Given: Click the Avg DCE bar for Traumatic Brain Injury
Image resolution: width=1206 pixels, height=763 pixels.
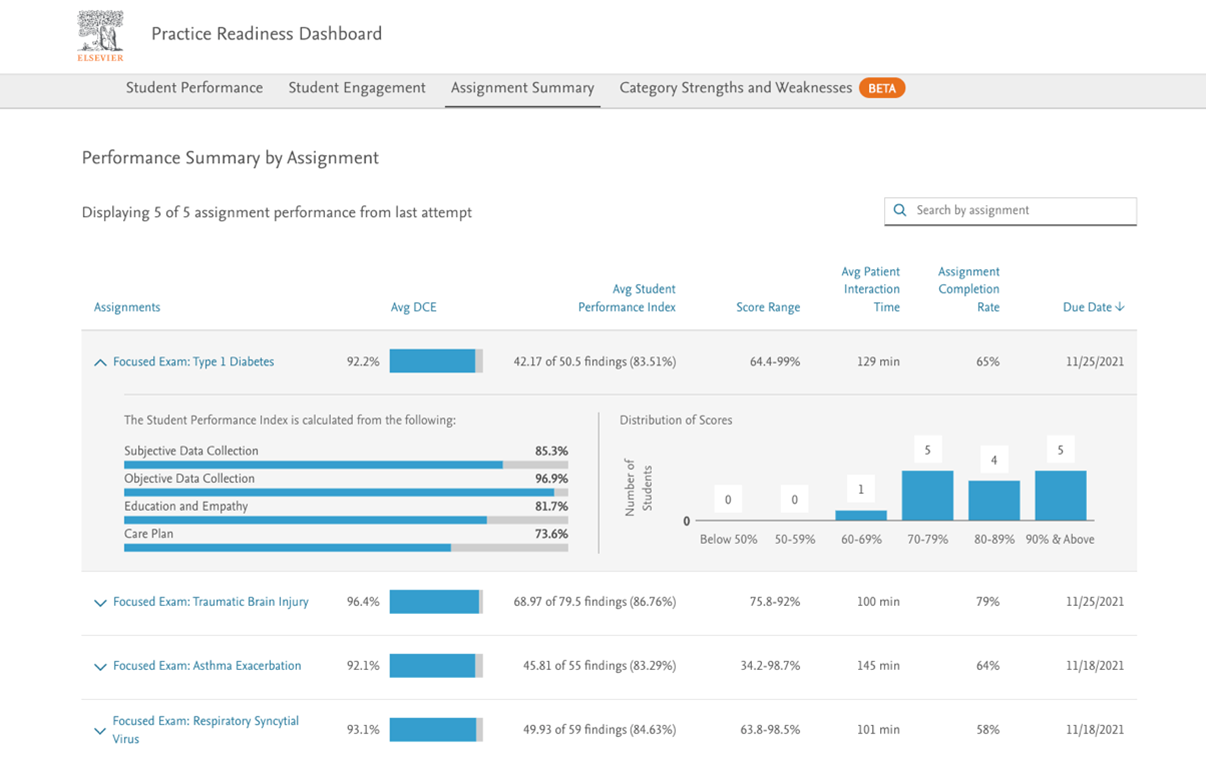Looking at the screenshot, I should coord(434,602).
